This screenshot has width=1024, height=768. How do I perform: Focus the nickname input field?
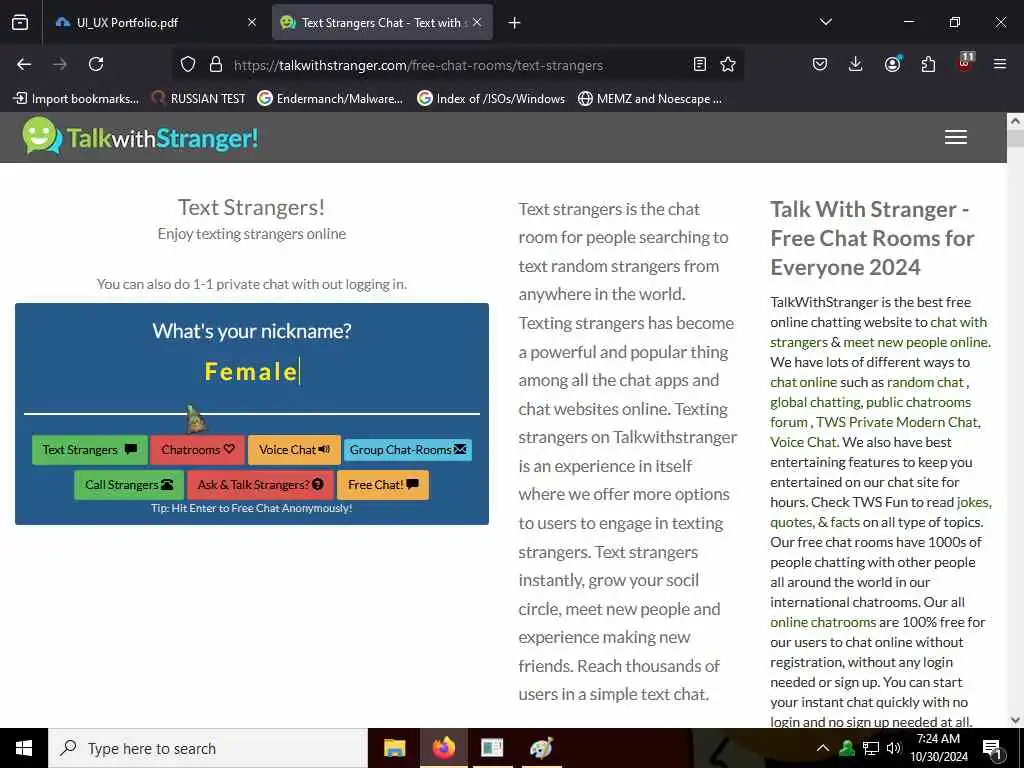[x=252, y=372]
